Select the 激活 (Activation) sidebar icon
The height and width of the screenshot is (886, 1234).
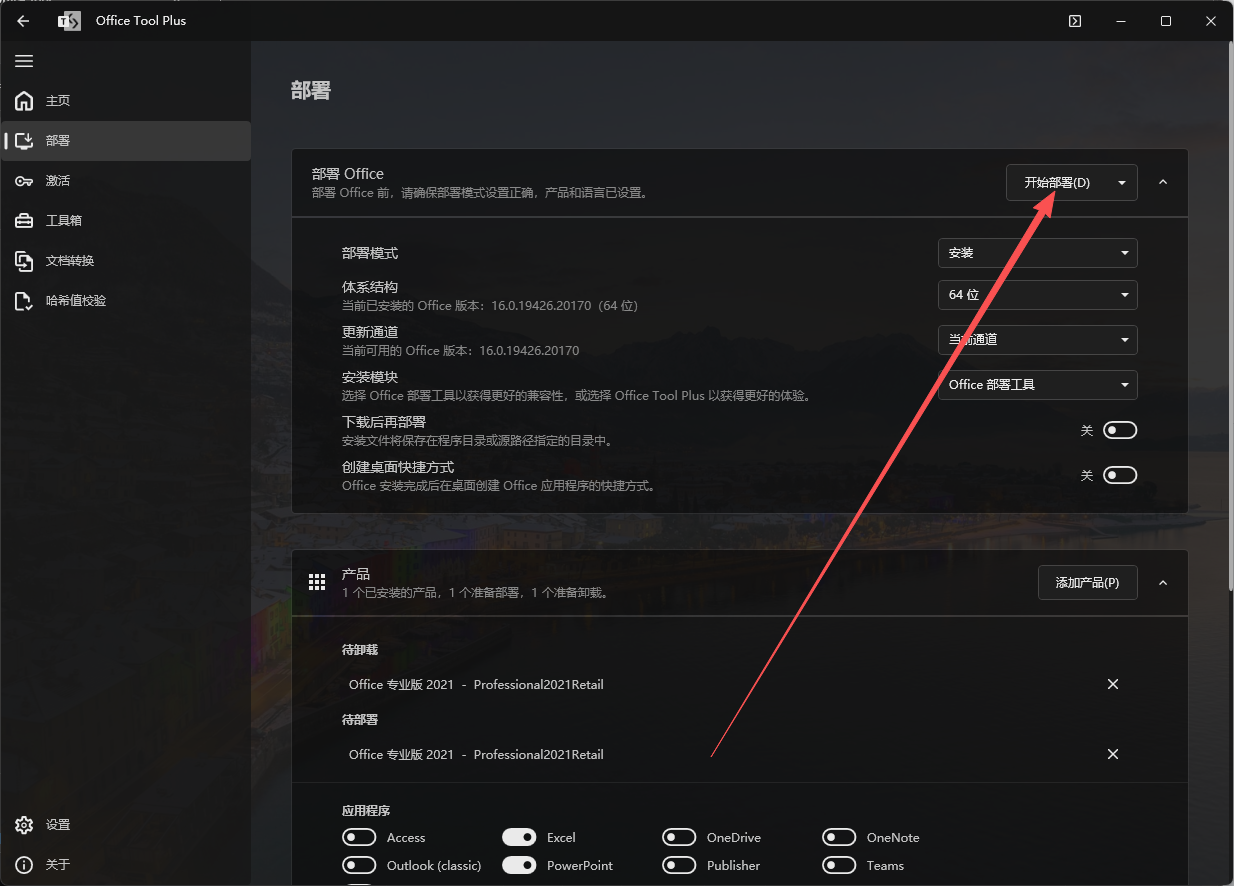coord(57,180)
